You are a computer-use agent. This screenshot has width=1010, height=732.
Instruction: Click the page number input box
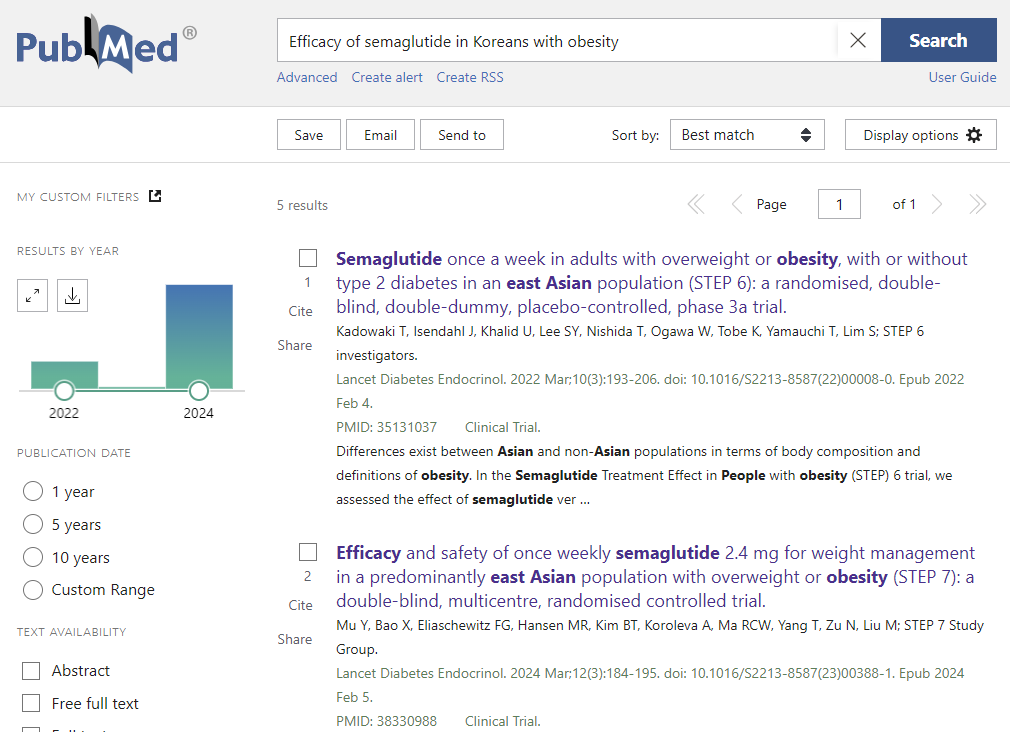839,204
